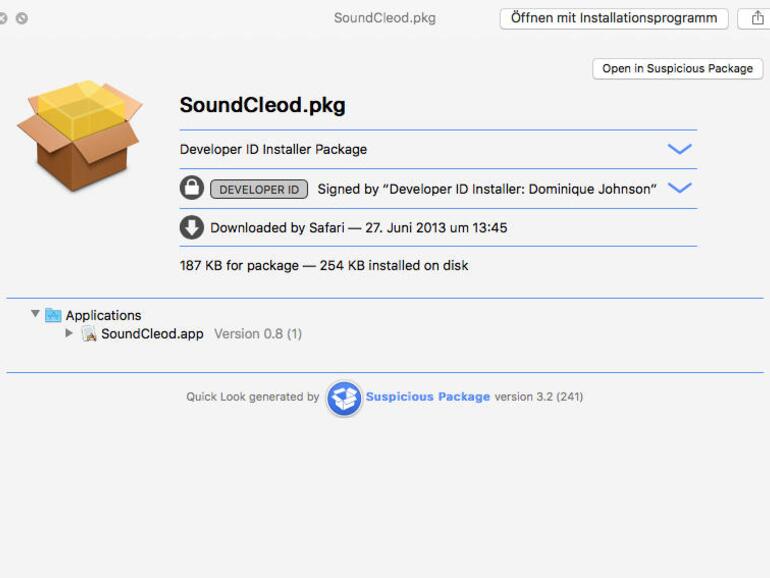The image size is (770, 578).
Task: Click the Suspicious Package logo icon
Action: click(343, 397)
